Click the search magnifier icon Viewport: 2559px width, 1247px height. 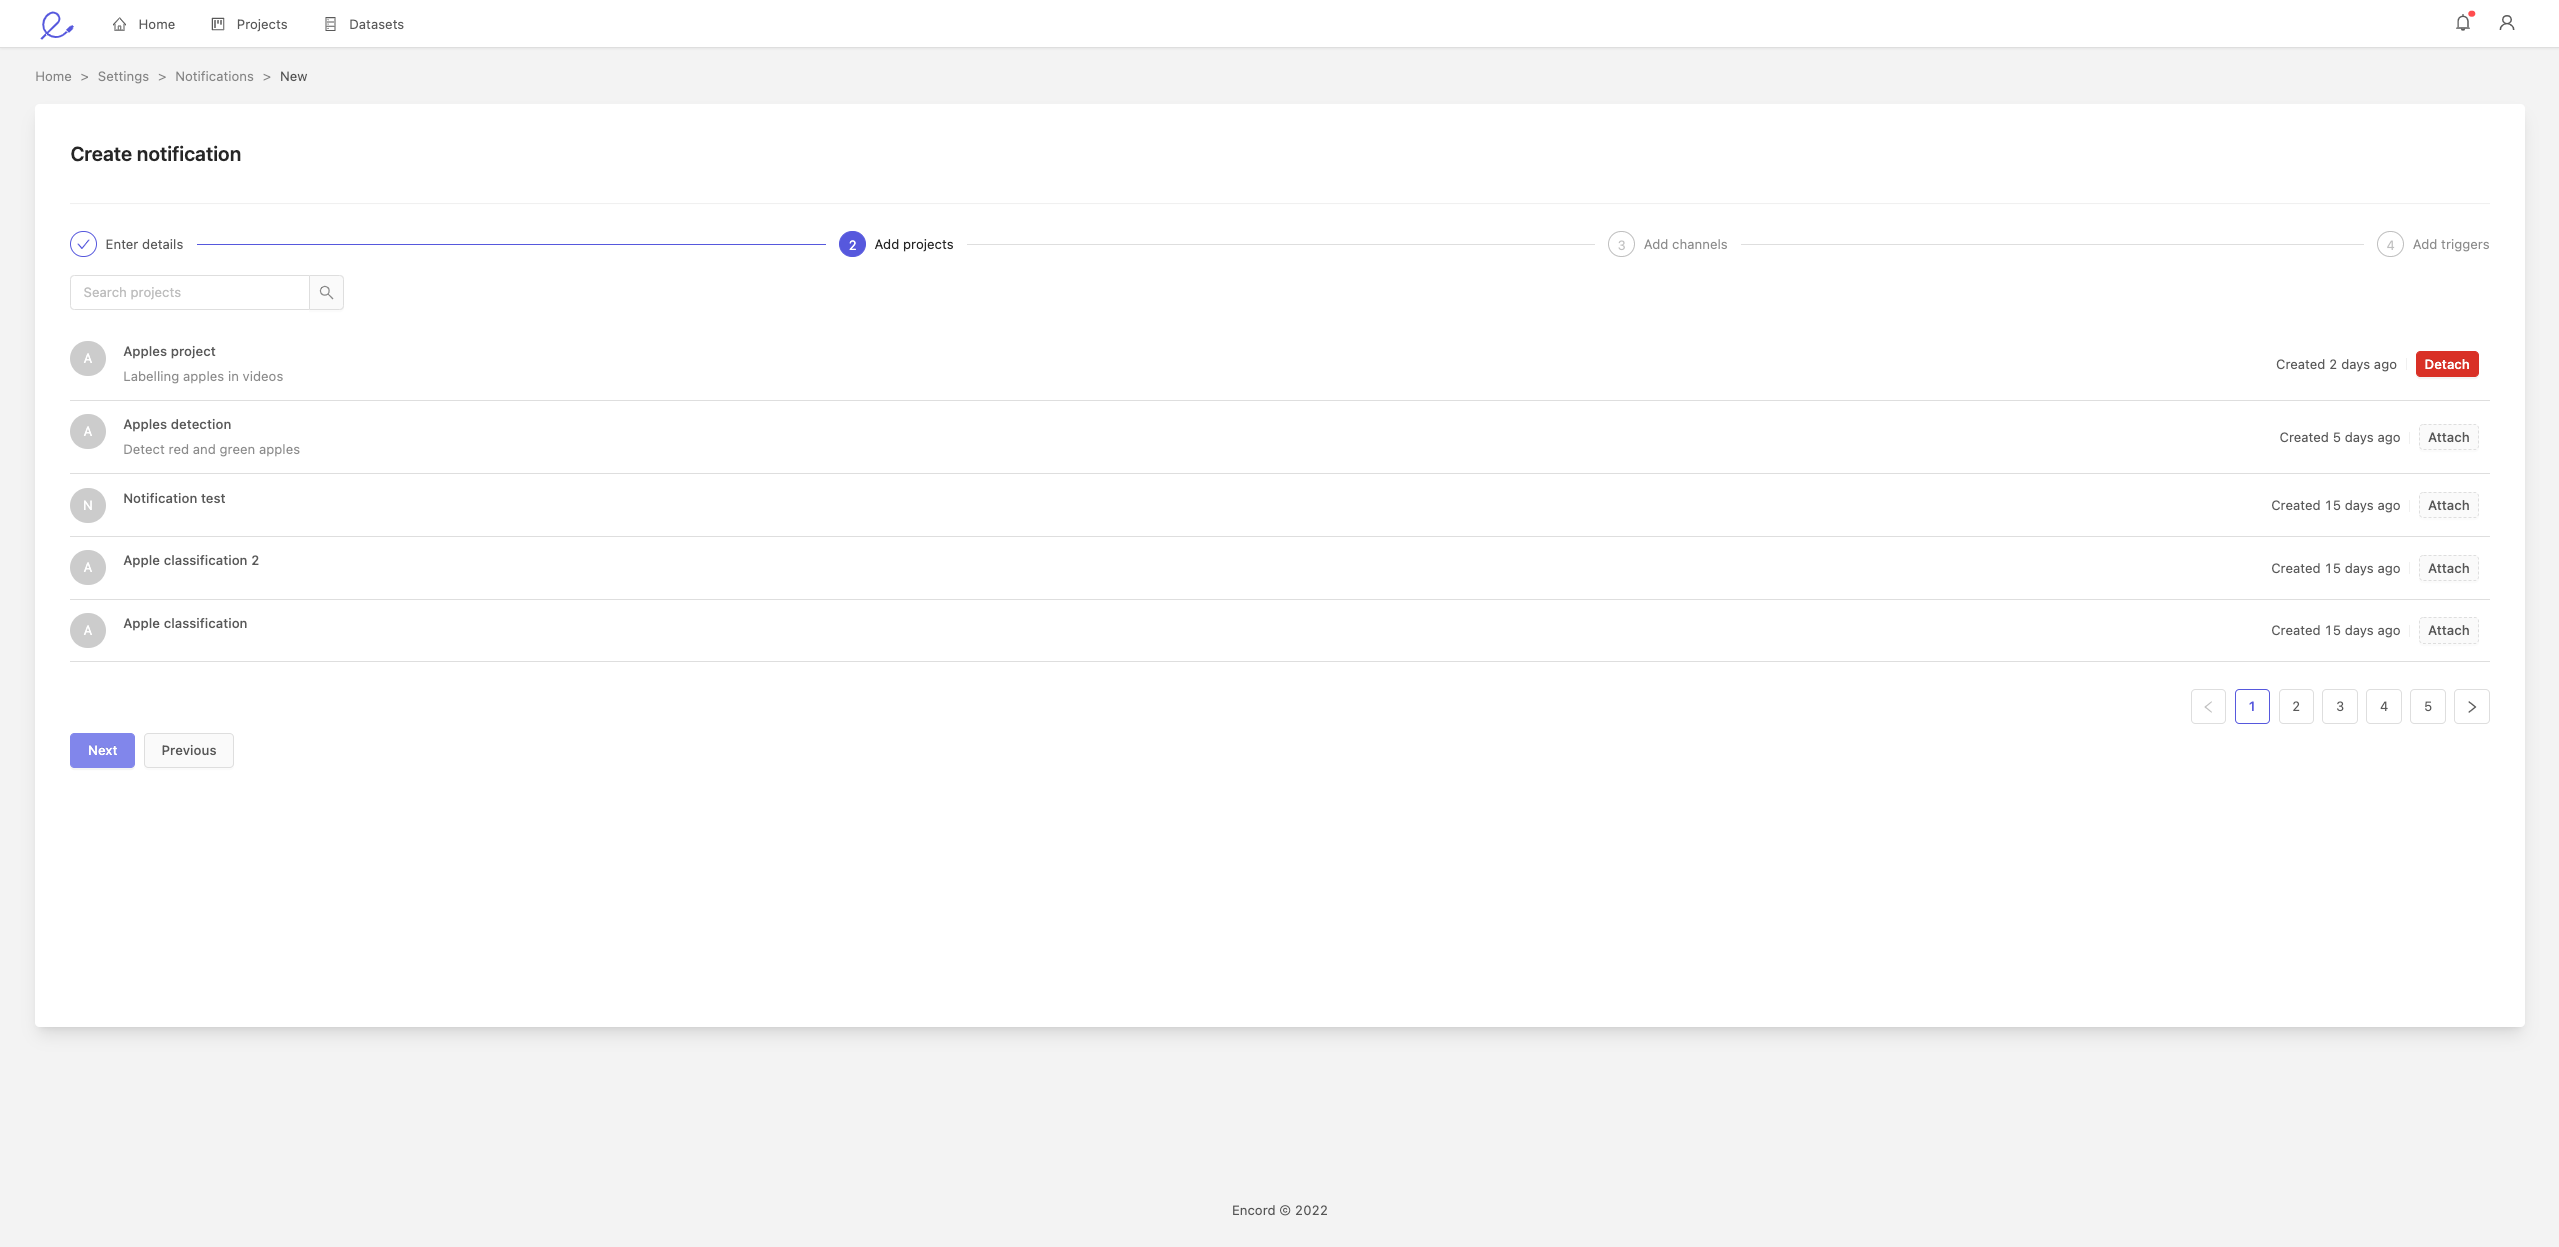click(326, 292)
